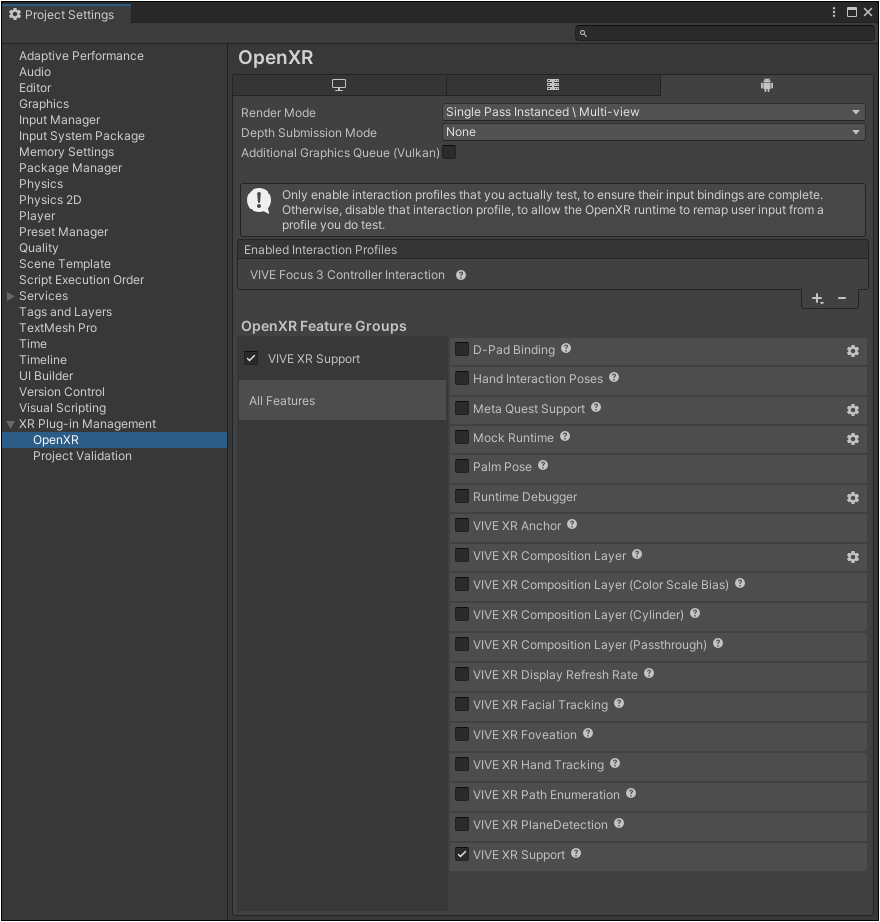Select VIVE Focus 3 Controller Interaction profile
This screenshot has height=922, width=880.
(347, 275)
